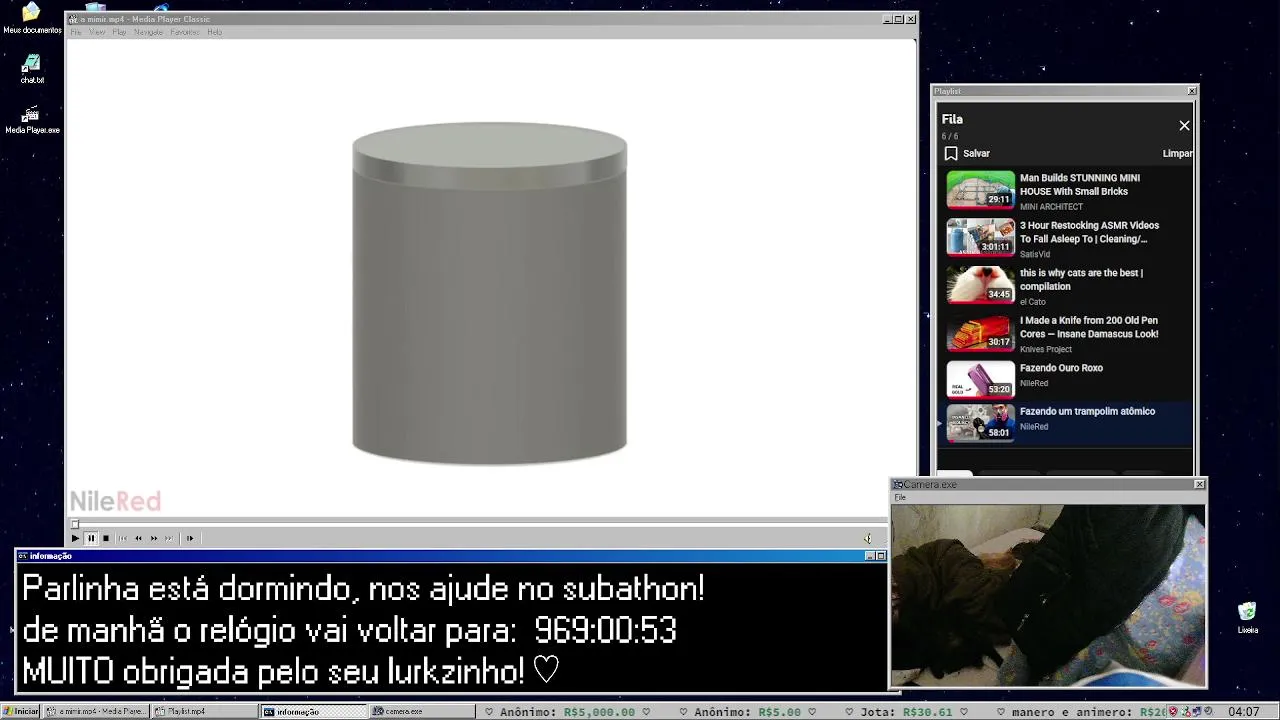Click the subathon timer value 969:00:53
The height and width of the screenshot is (720, 1280).
pyautogui.click(x=605, y=630)
